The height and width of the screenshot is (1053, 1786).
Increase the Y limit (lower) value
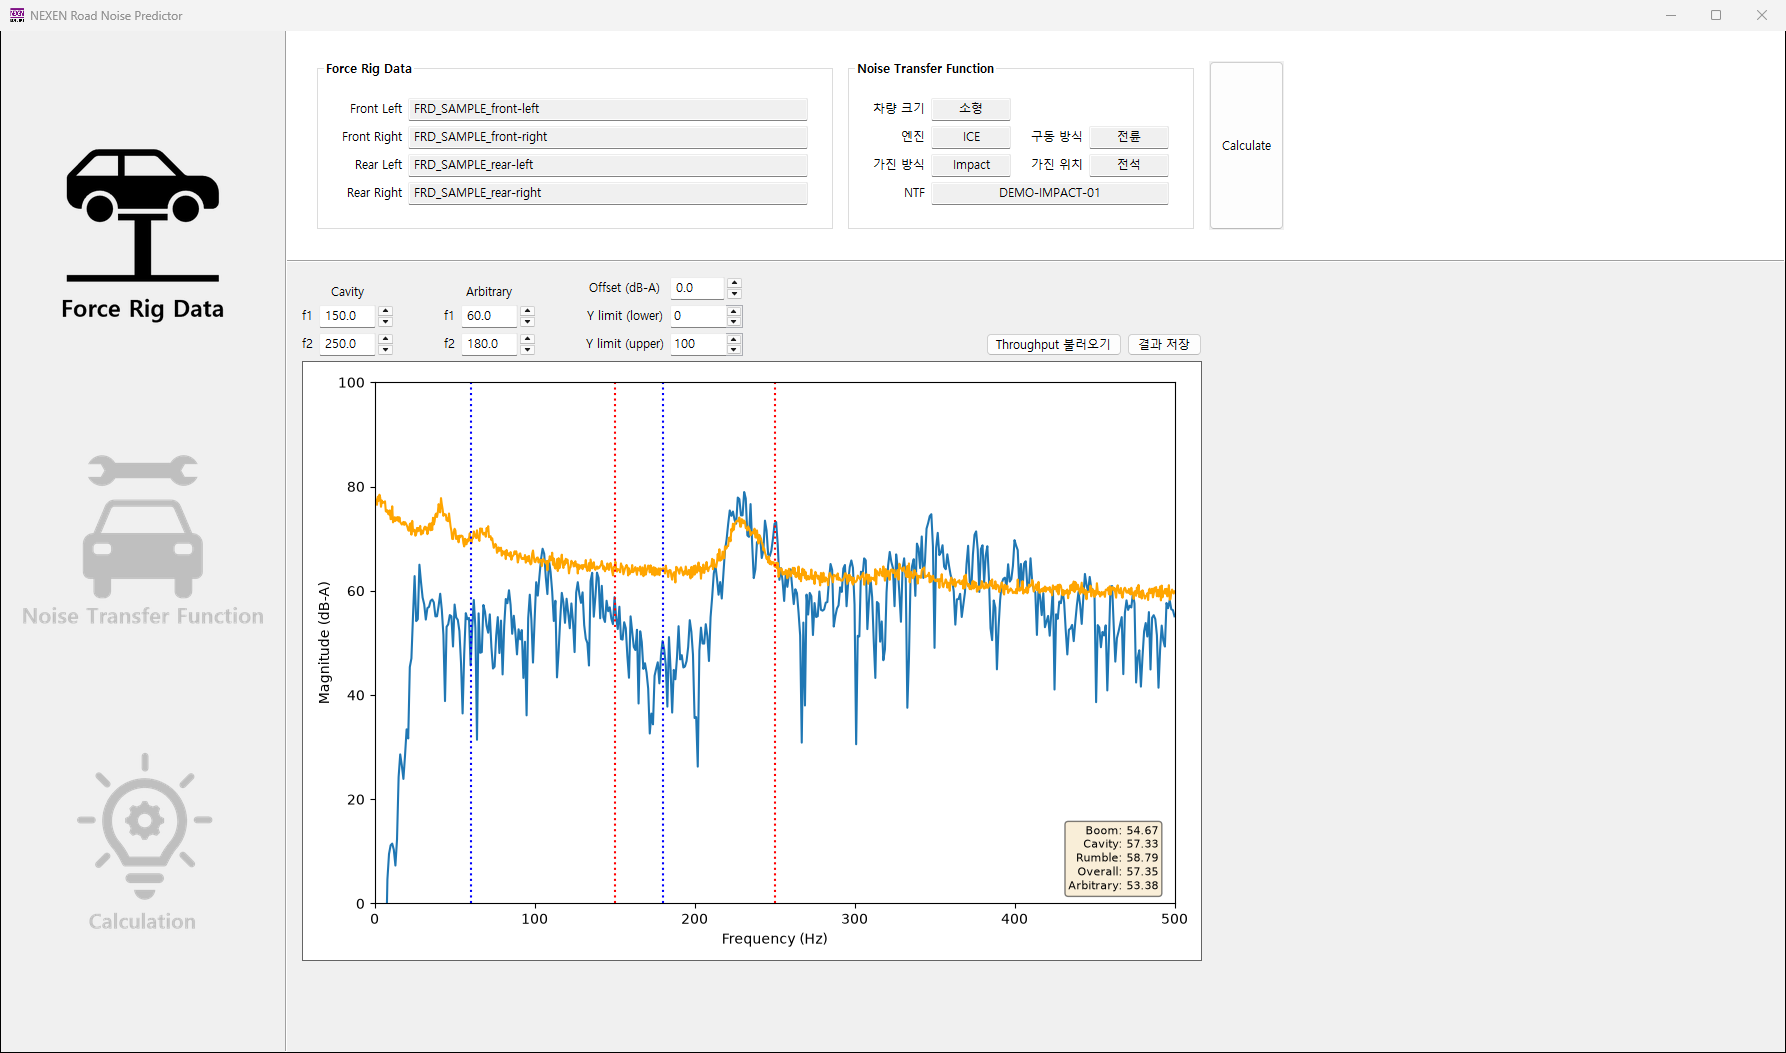(735, 311)
